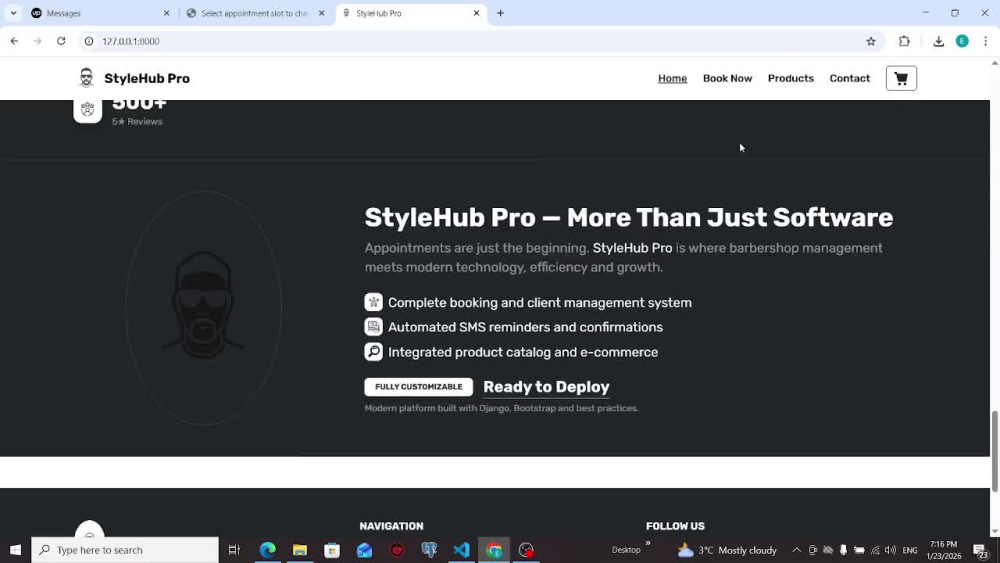1000x563 pixels.
Task: Go back to previous page
Action: 14,41
